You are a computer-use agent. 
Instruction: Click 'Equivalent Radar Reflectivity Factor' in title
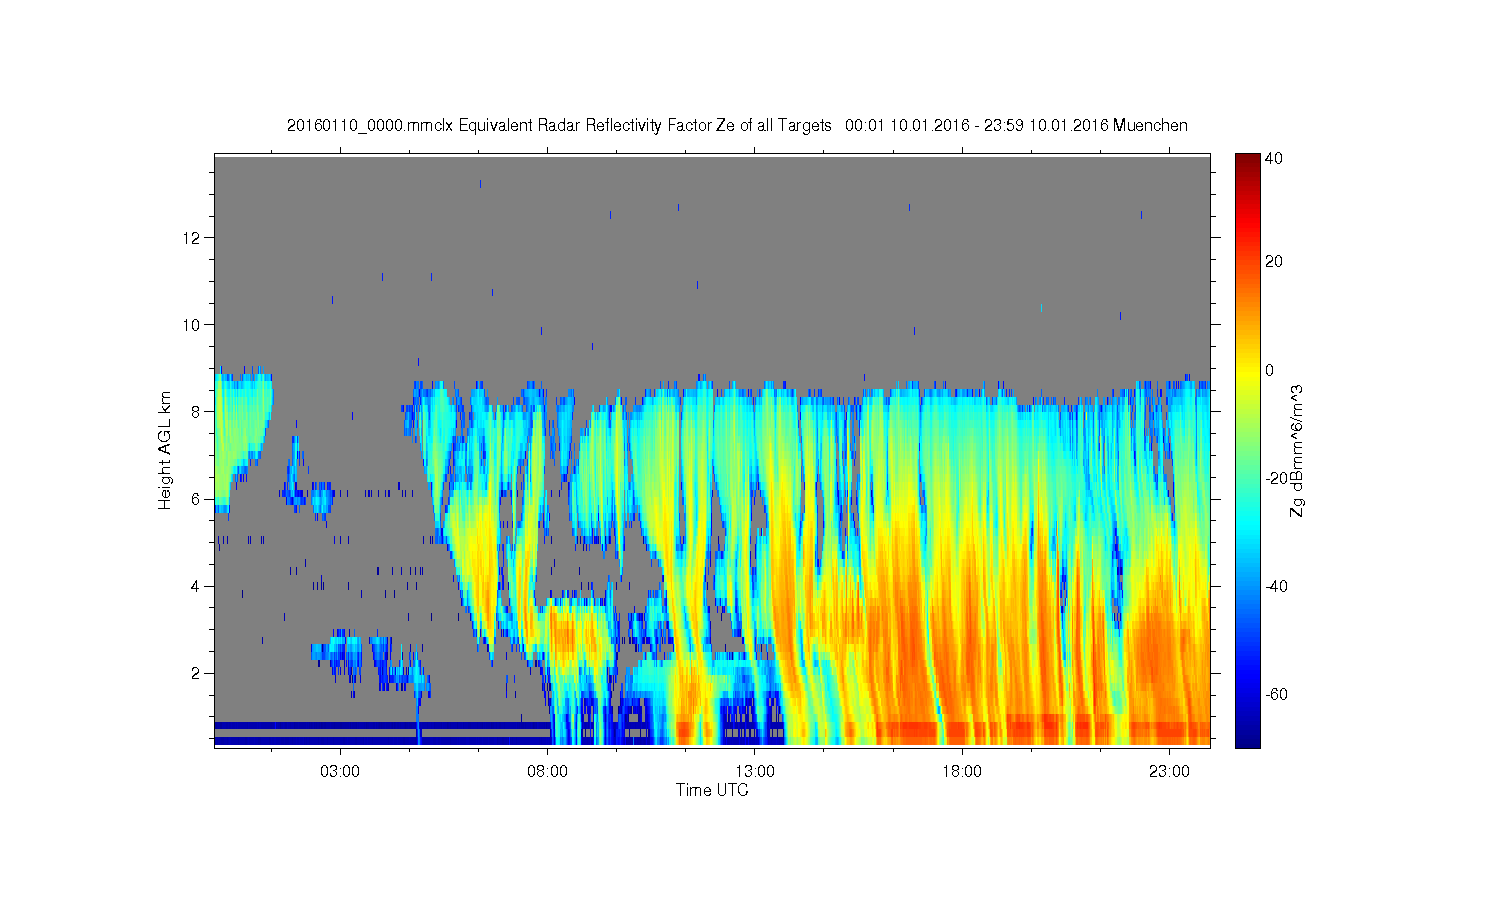(585, 126)
